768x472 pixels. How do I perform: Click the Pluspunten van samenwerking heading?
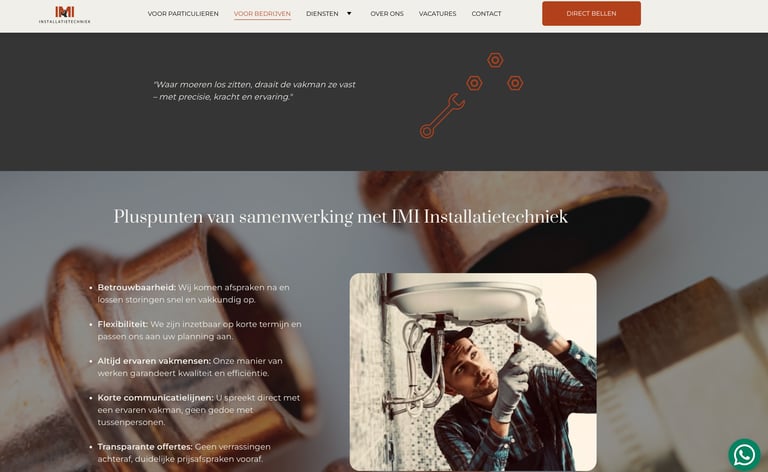[x=340, y=217]
